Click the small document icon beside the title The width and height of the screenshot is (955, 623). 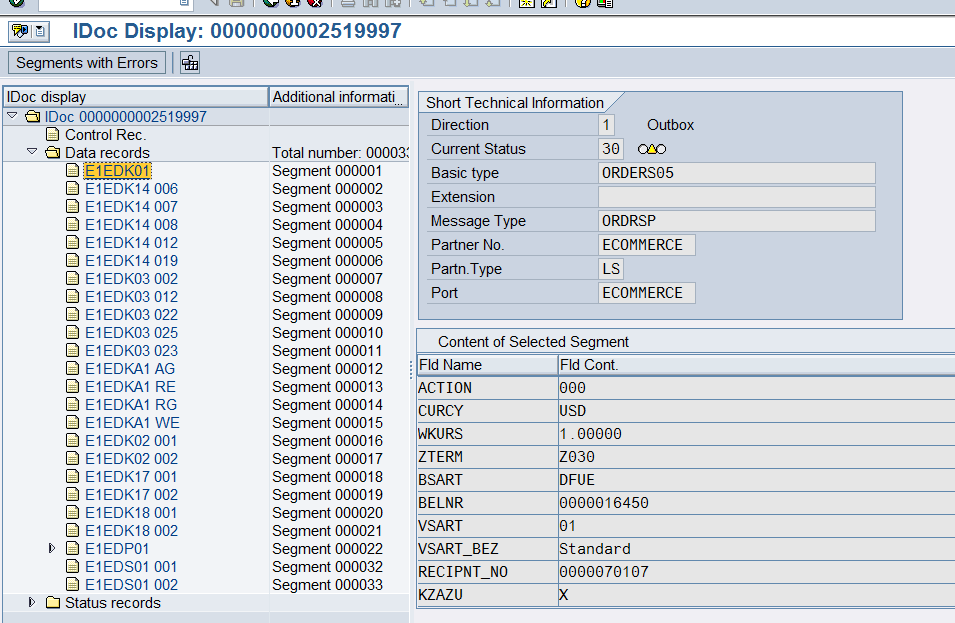40,31
